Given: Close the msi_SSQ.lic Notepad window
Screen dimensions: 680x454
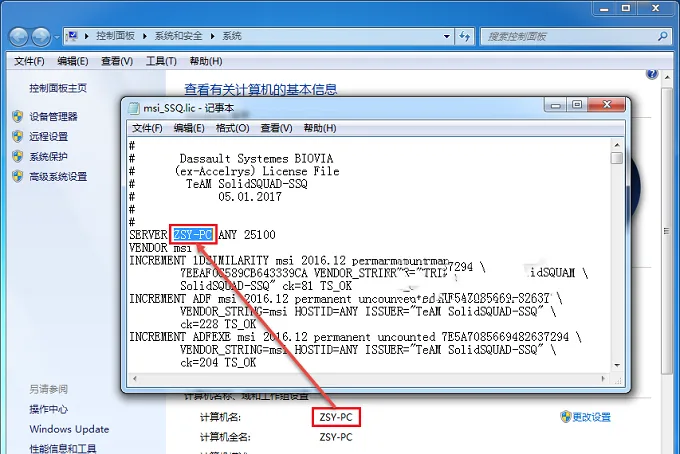Looking at the screenshot, I should click(x=606, y=105).
